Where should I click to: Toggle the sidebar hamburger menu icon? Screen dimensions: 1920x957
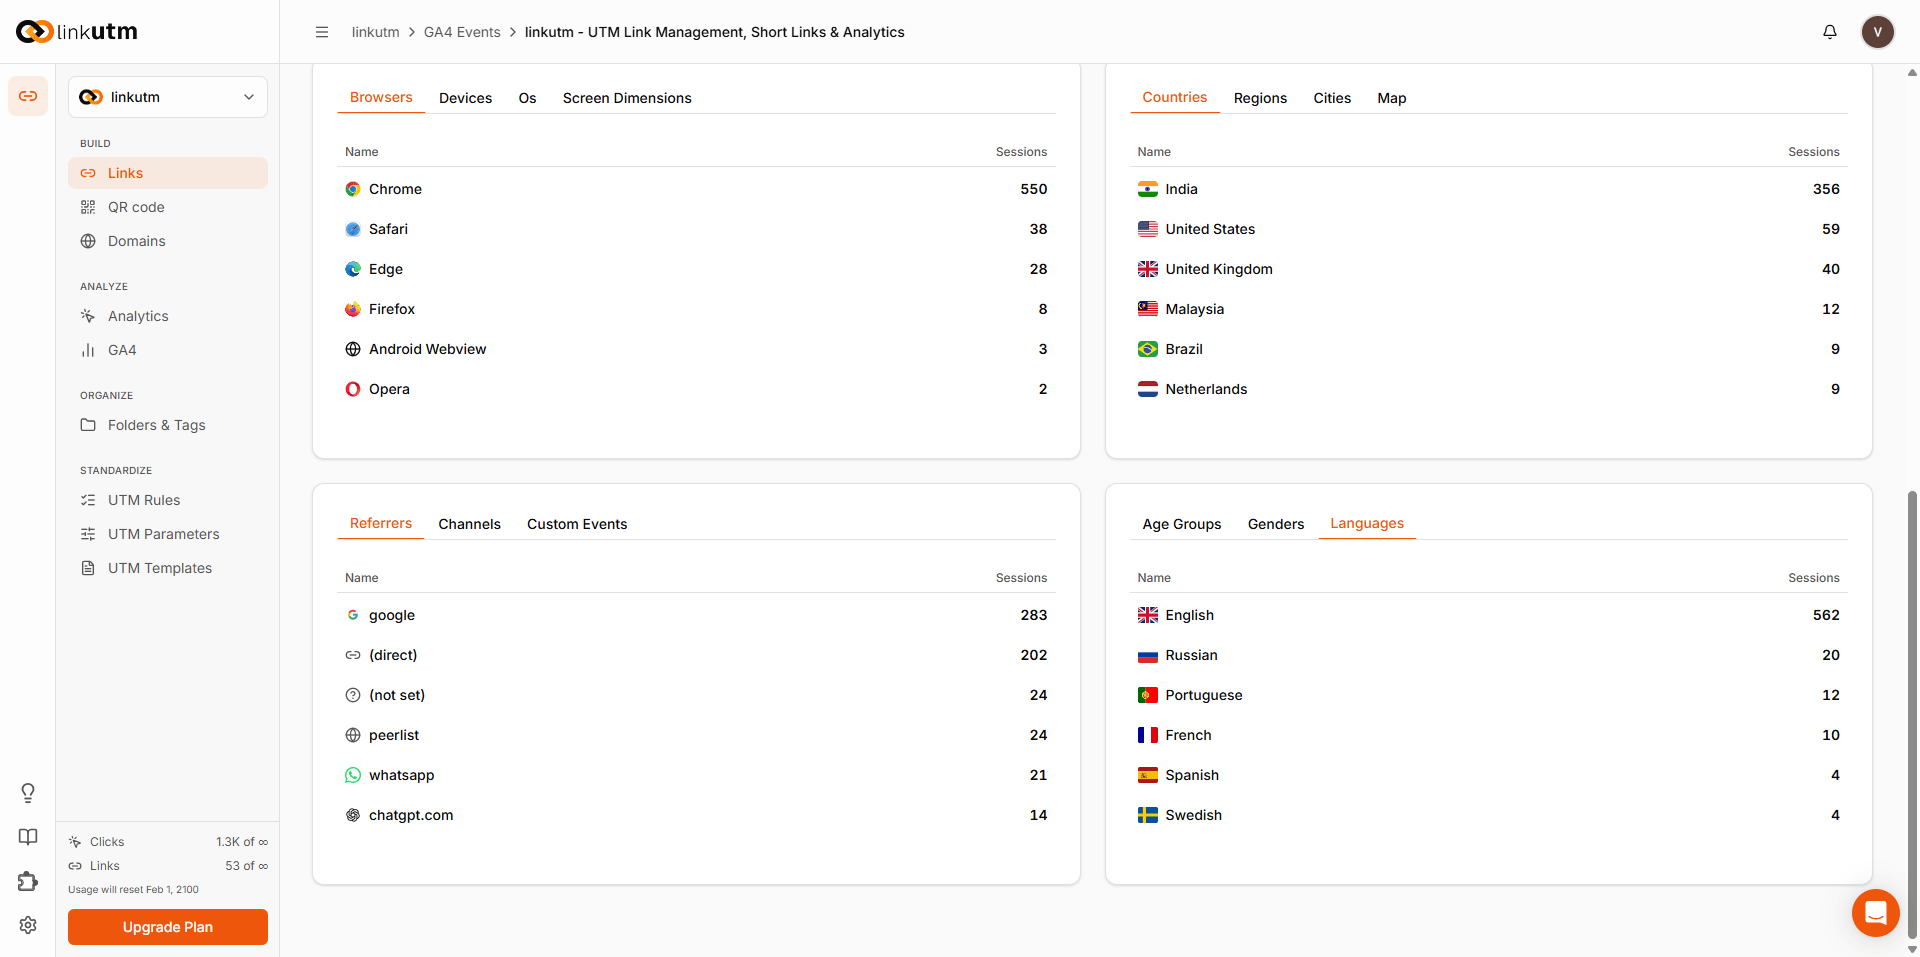[x=322, y=32]
